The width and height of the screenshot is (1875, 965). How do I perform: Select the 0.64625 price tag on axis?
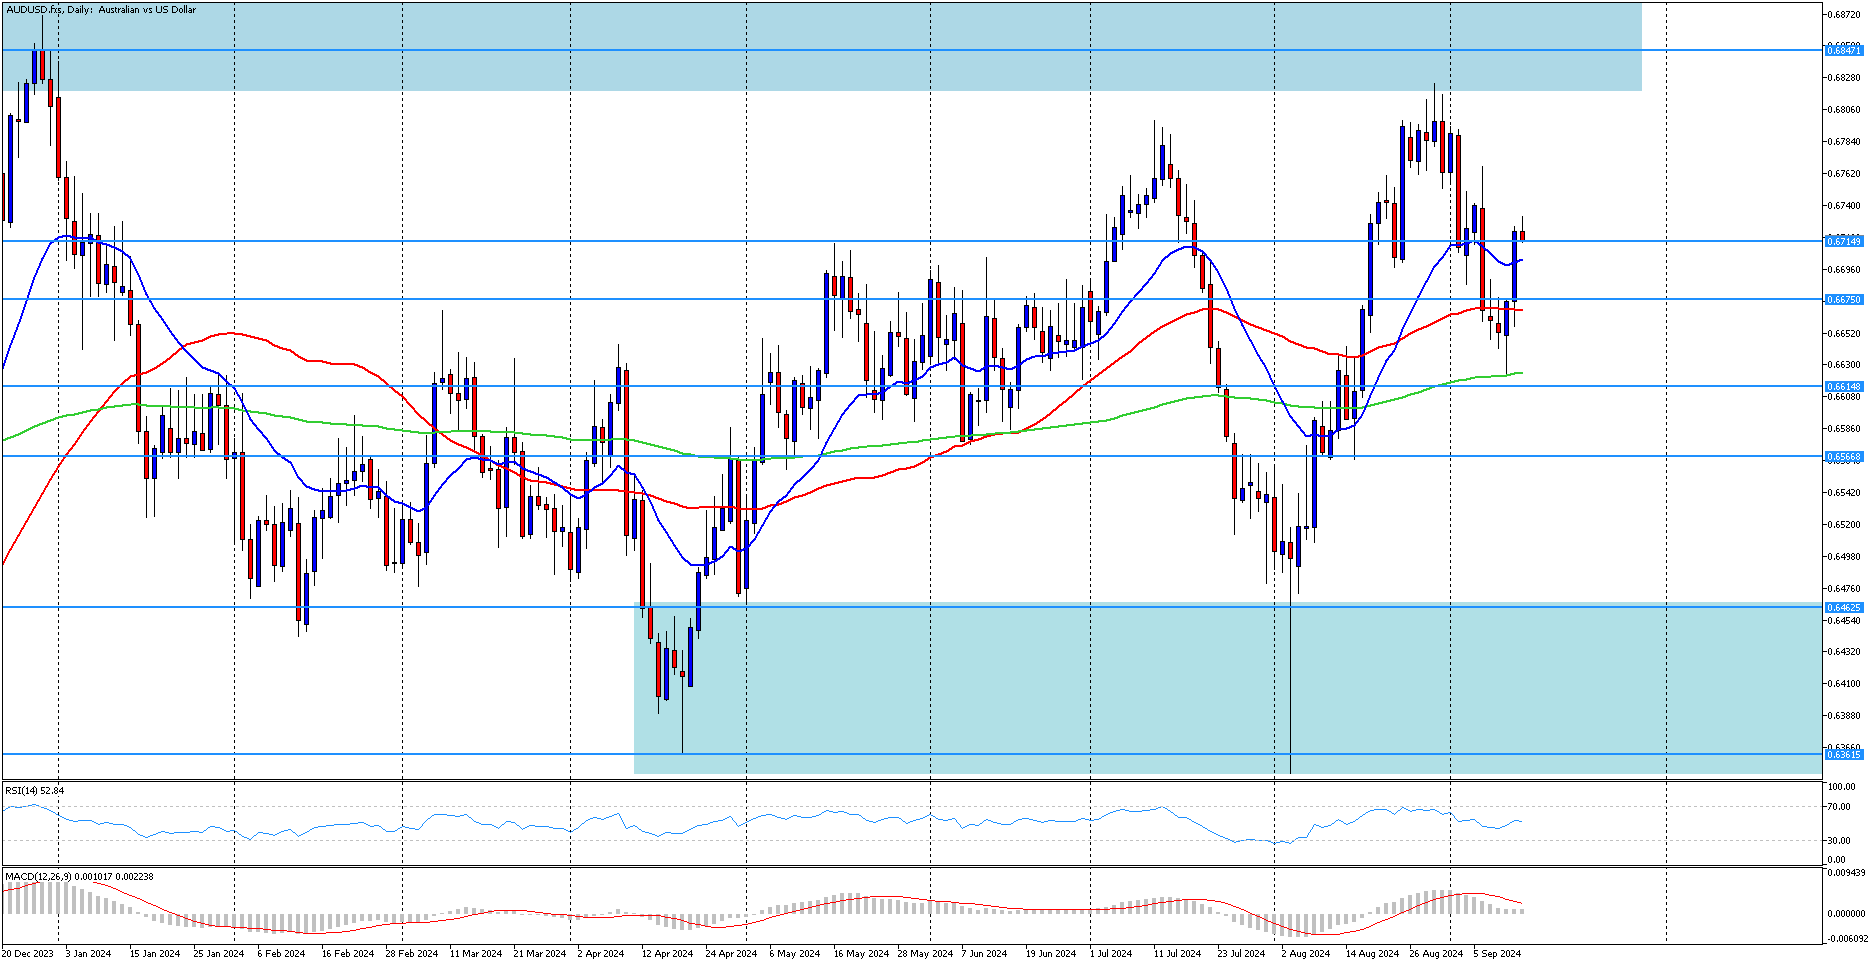point(1844,607)
